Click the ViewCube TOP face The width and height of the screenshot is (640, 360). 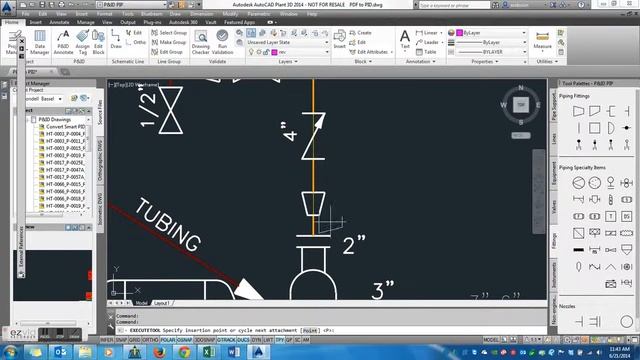point(521,105)
